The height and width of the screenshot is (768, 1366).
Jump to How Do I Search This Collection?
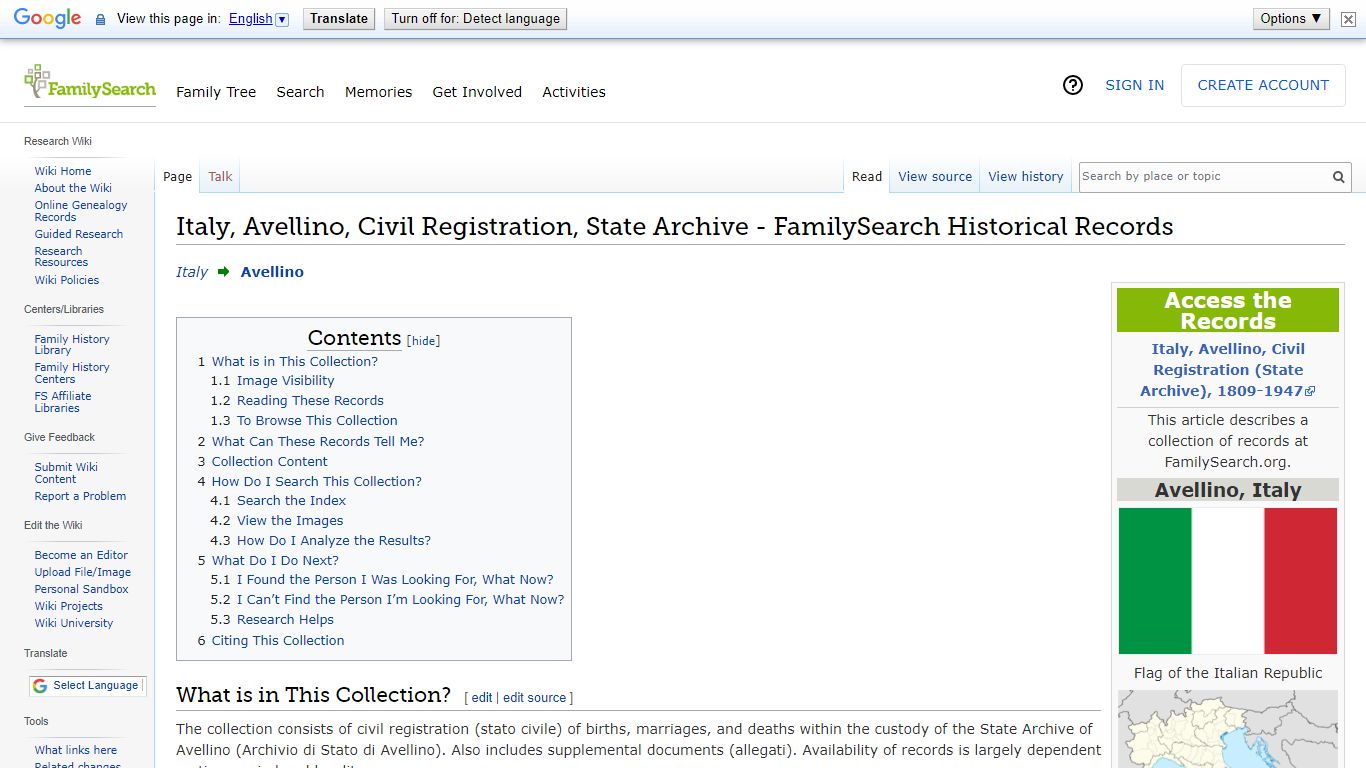316,481
